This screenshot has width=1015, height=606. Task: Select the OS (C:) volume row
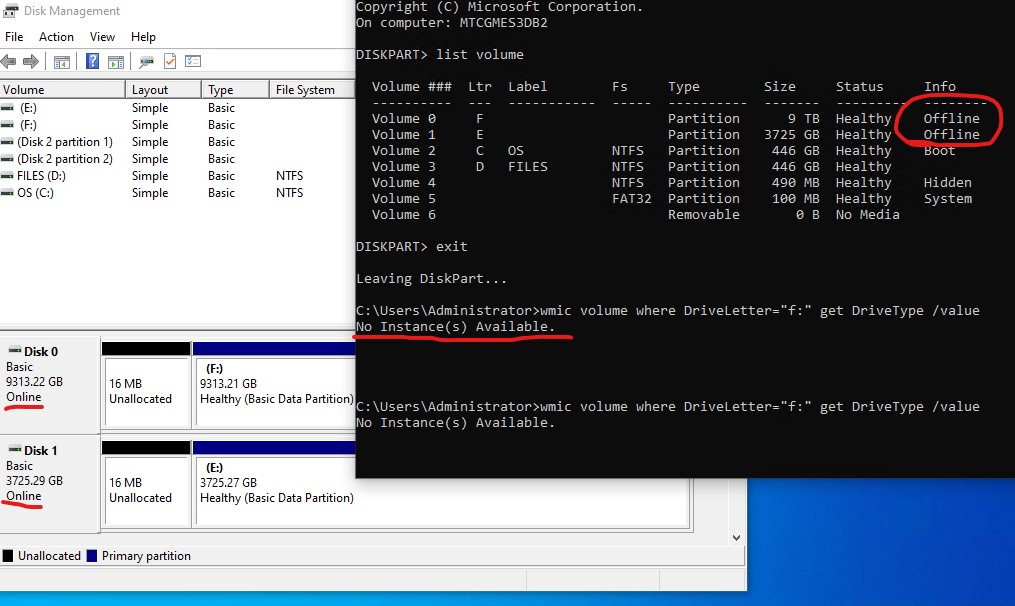coord(177,192)
